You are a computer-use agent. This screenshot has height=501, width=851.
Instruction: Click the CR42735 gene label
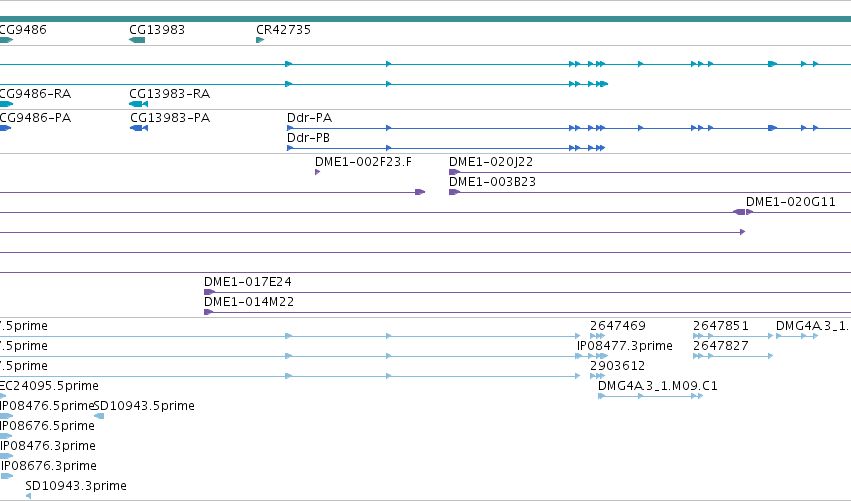(283, 29)
